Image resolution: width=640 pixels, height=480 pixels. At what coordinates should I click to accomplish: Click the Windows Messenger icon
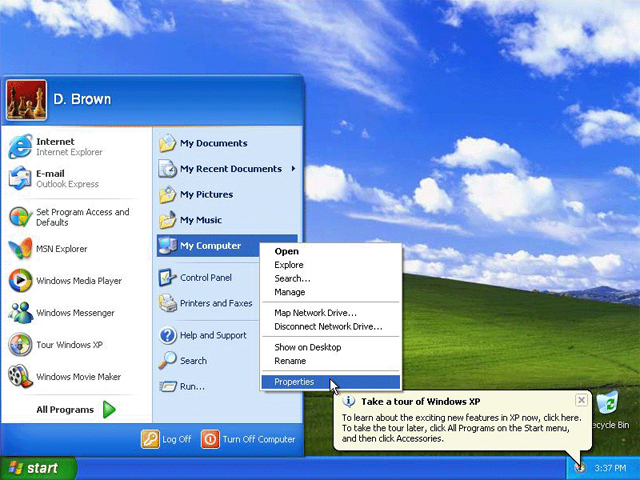pos(20,313)
